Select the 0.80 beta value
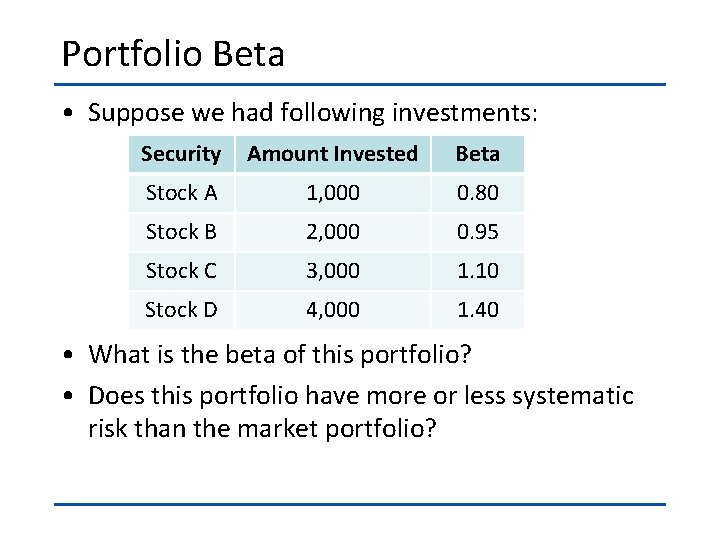The image size is (720, 540). pos(477,192)
